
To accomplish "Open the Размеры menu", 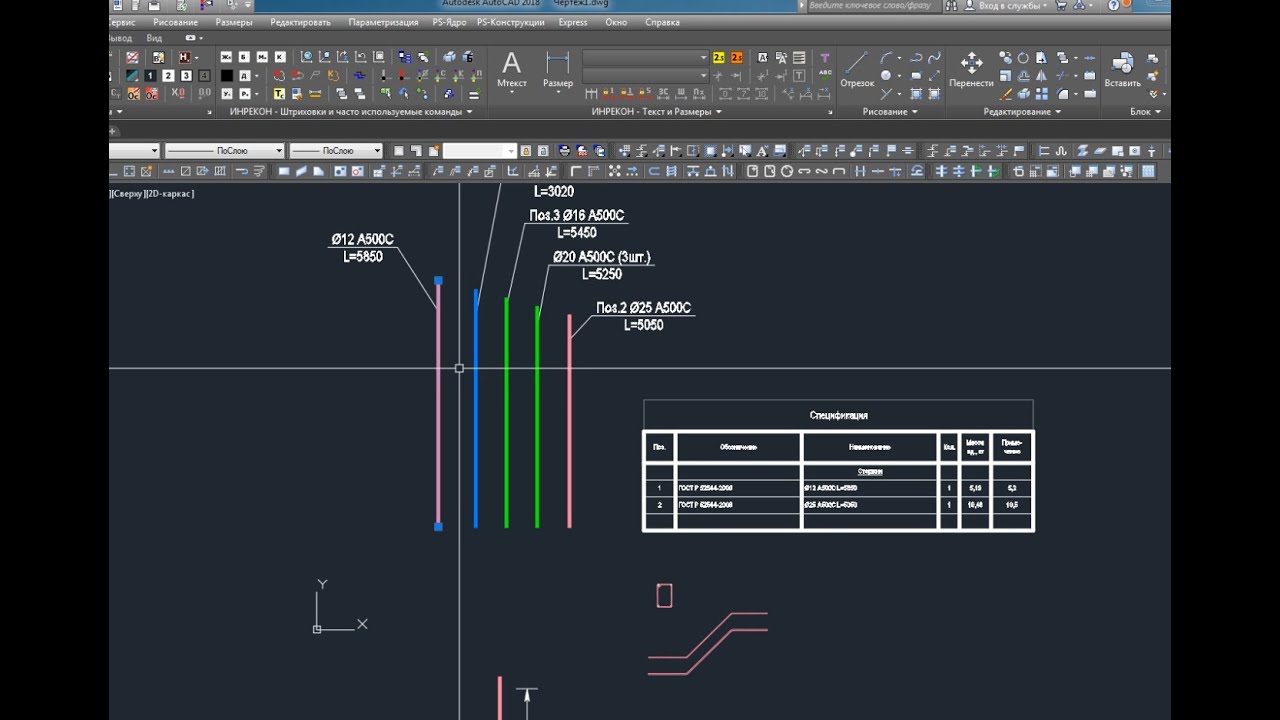I will 234,22.
